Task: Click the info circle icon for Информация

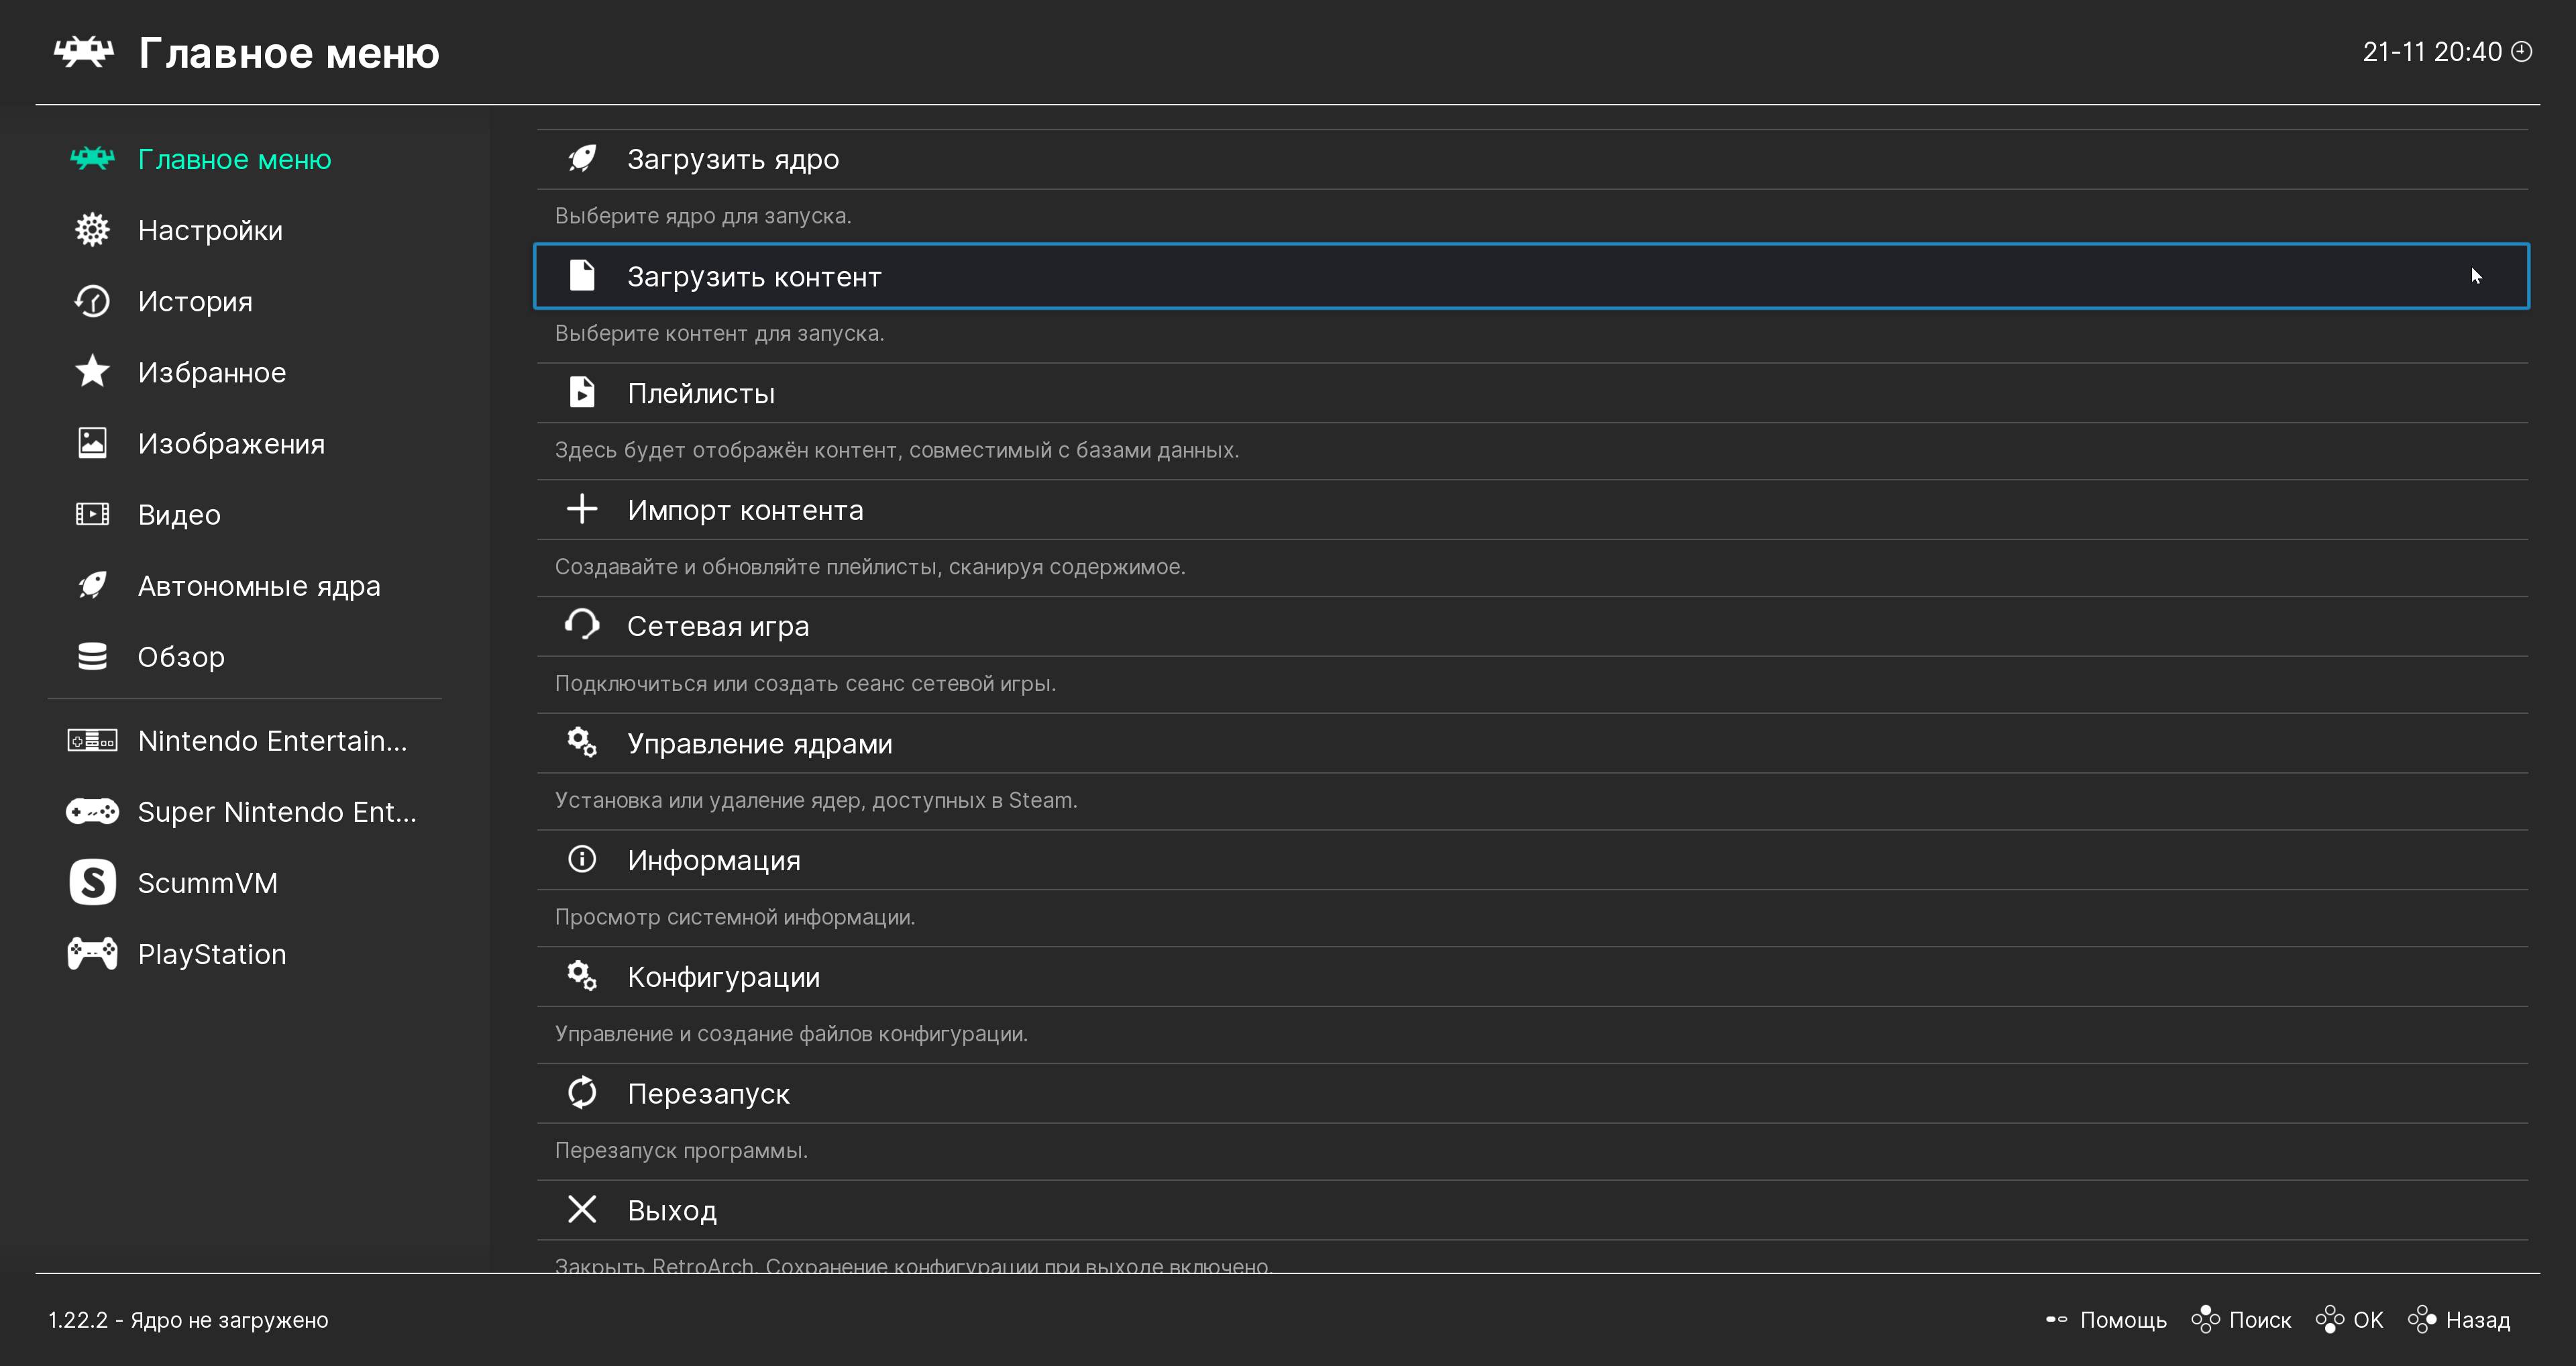Action: click(582, 859)
